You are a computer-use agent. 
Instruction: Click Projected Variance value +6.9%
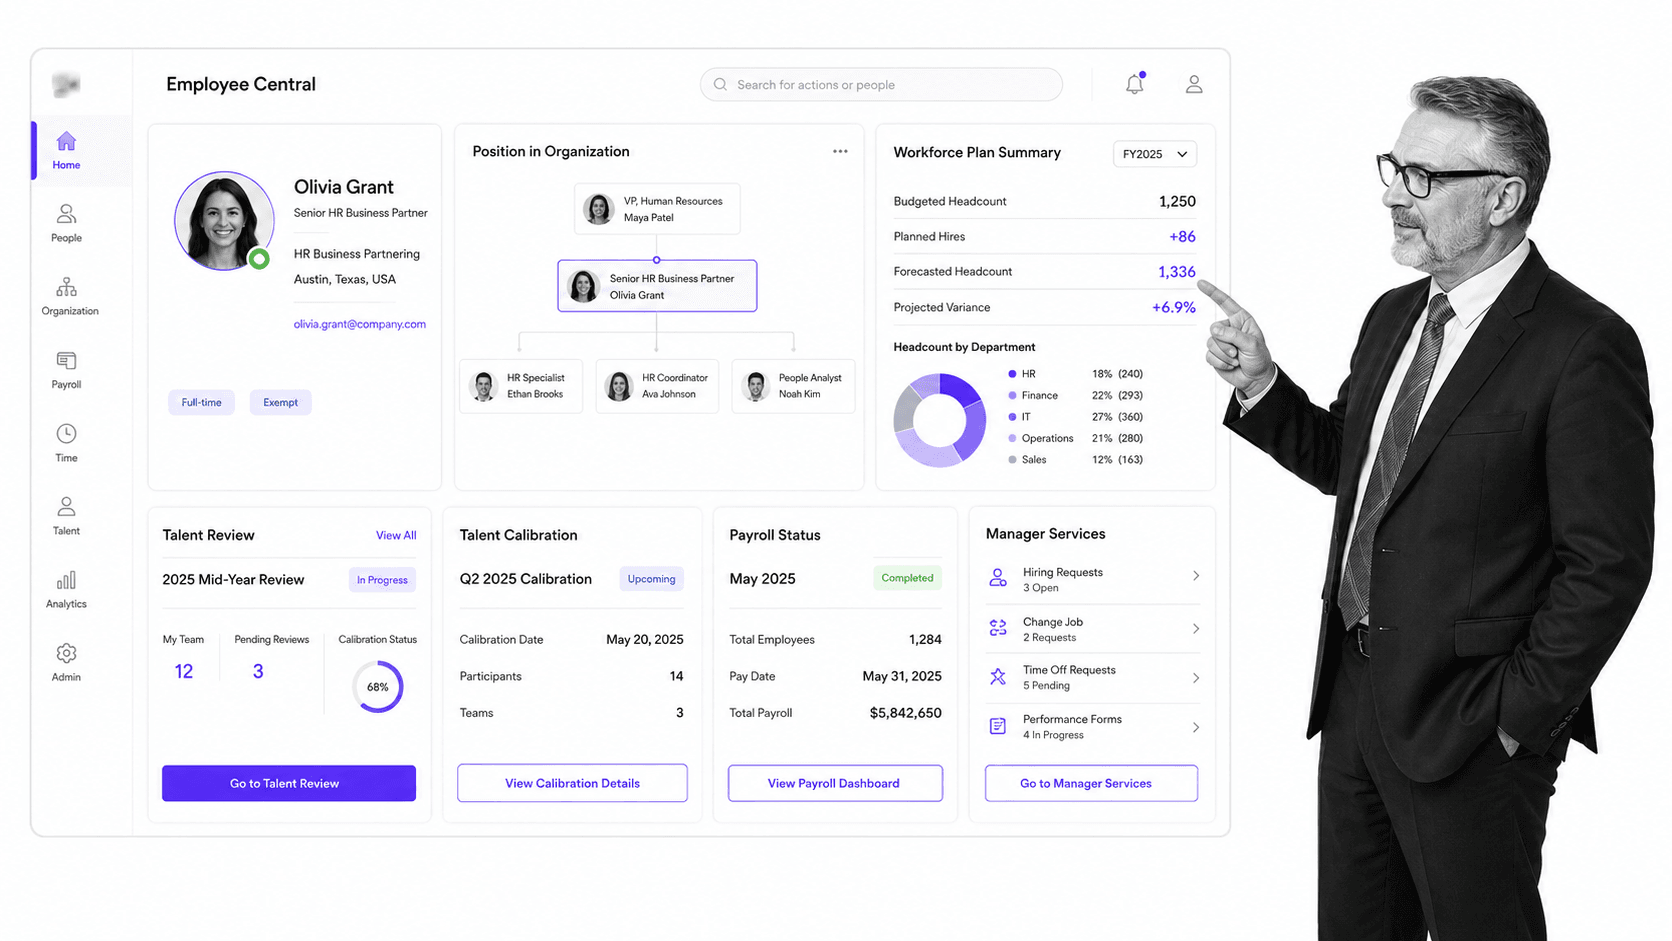1174,308
